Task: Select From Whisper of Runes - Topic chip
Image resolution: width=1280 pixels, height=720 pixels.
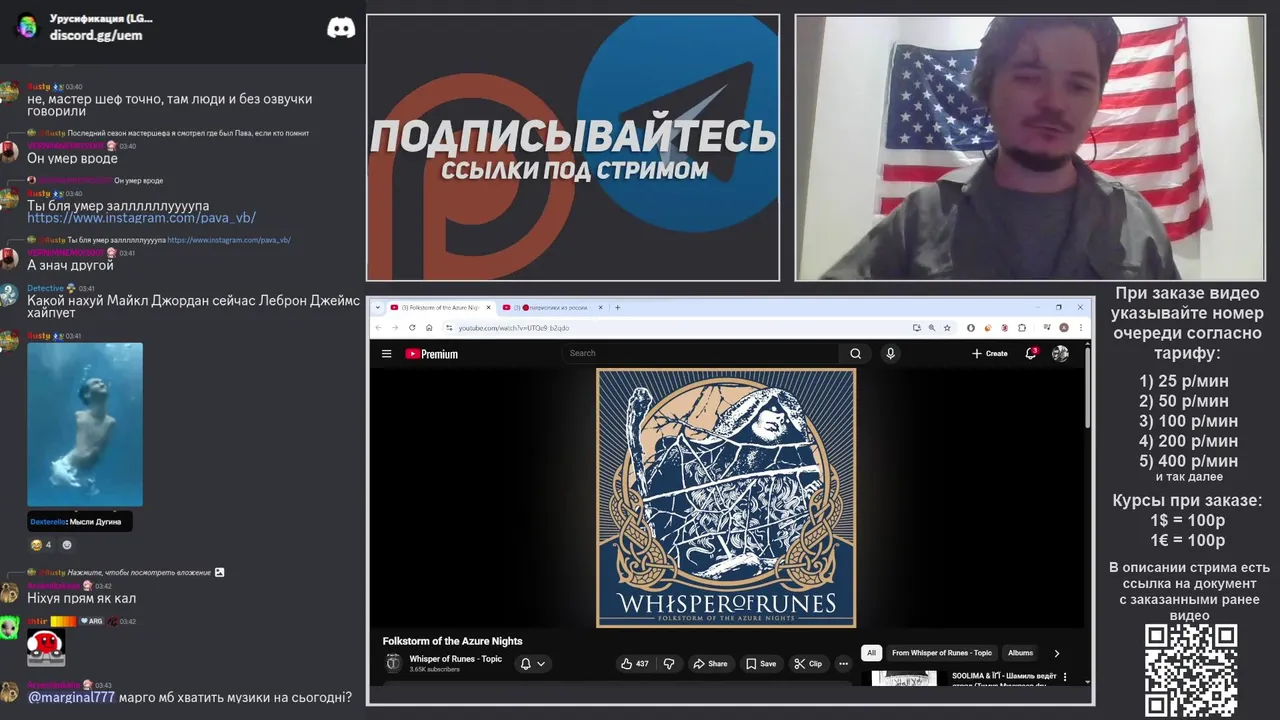Action: 942,653
